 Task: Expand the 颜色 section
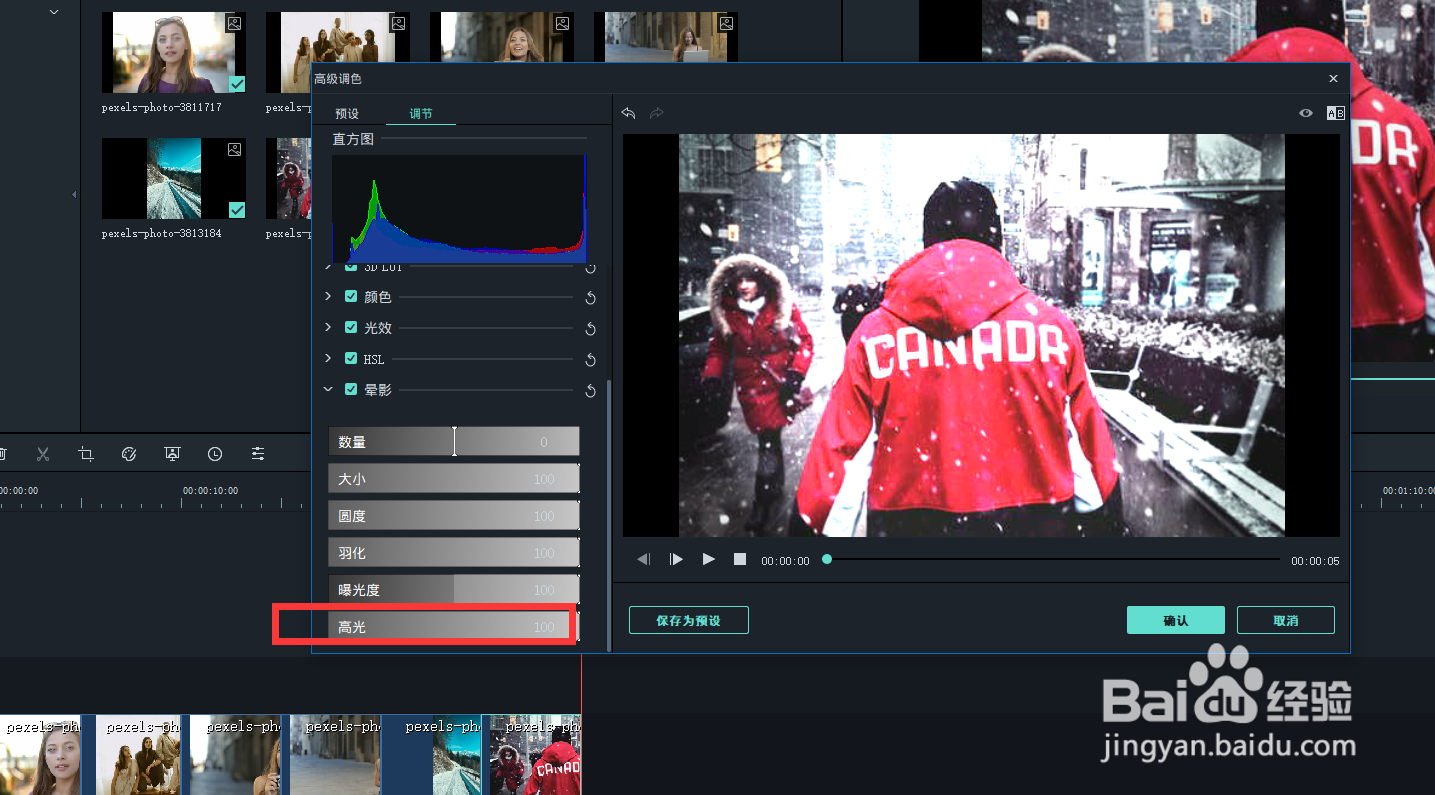[x=328, y=297]
